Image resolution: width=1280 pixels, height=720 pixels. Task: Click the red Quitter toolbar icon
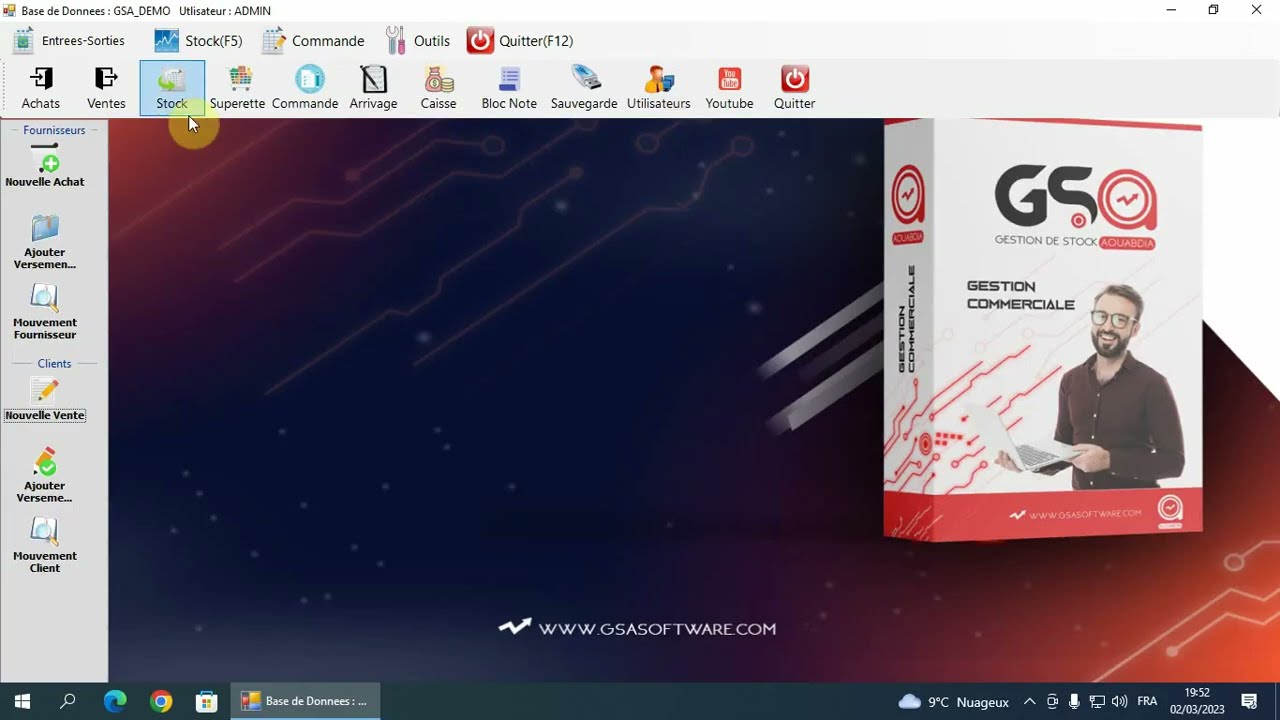(795, 88)
